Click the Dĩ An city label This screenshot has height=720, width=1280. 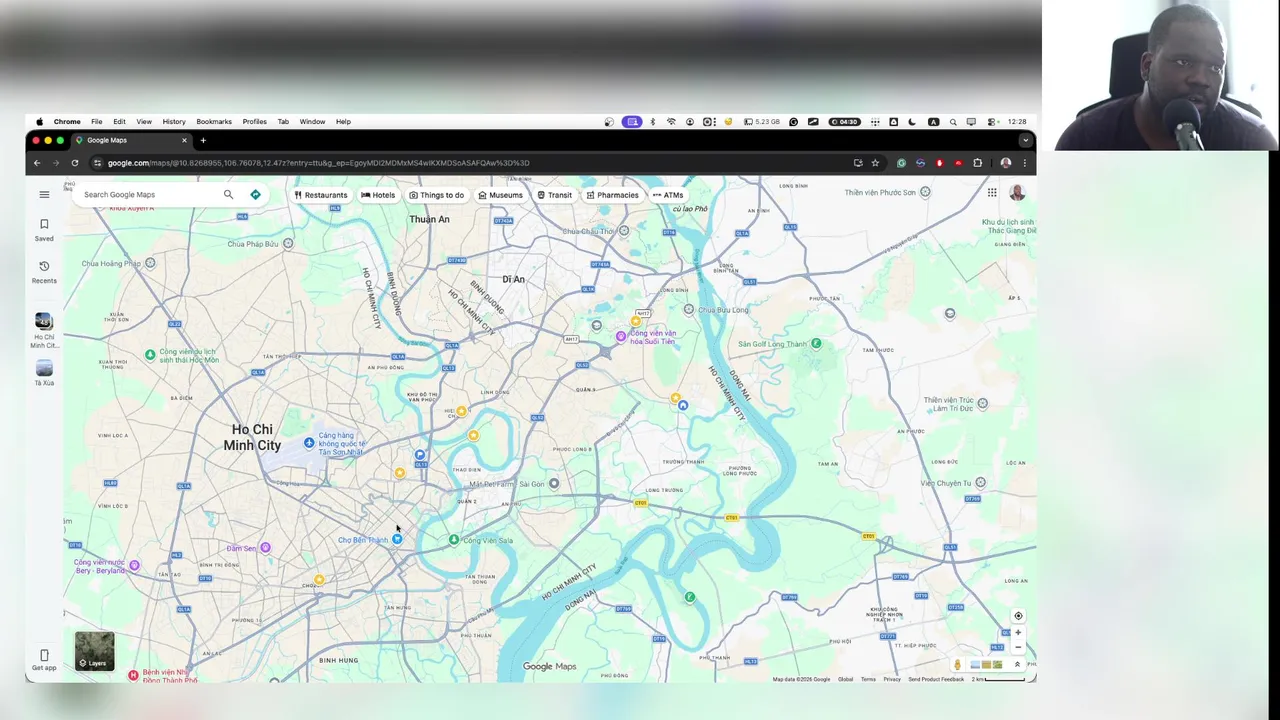pyautogui.click(x=513, y=279)
